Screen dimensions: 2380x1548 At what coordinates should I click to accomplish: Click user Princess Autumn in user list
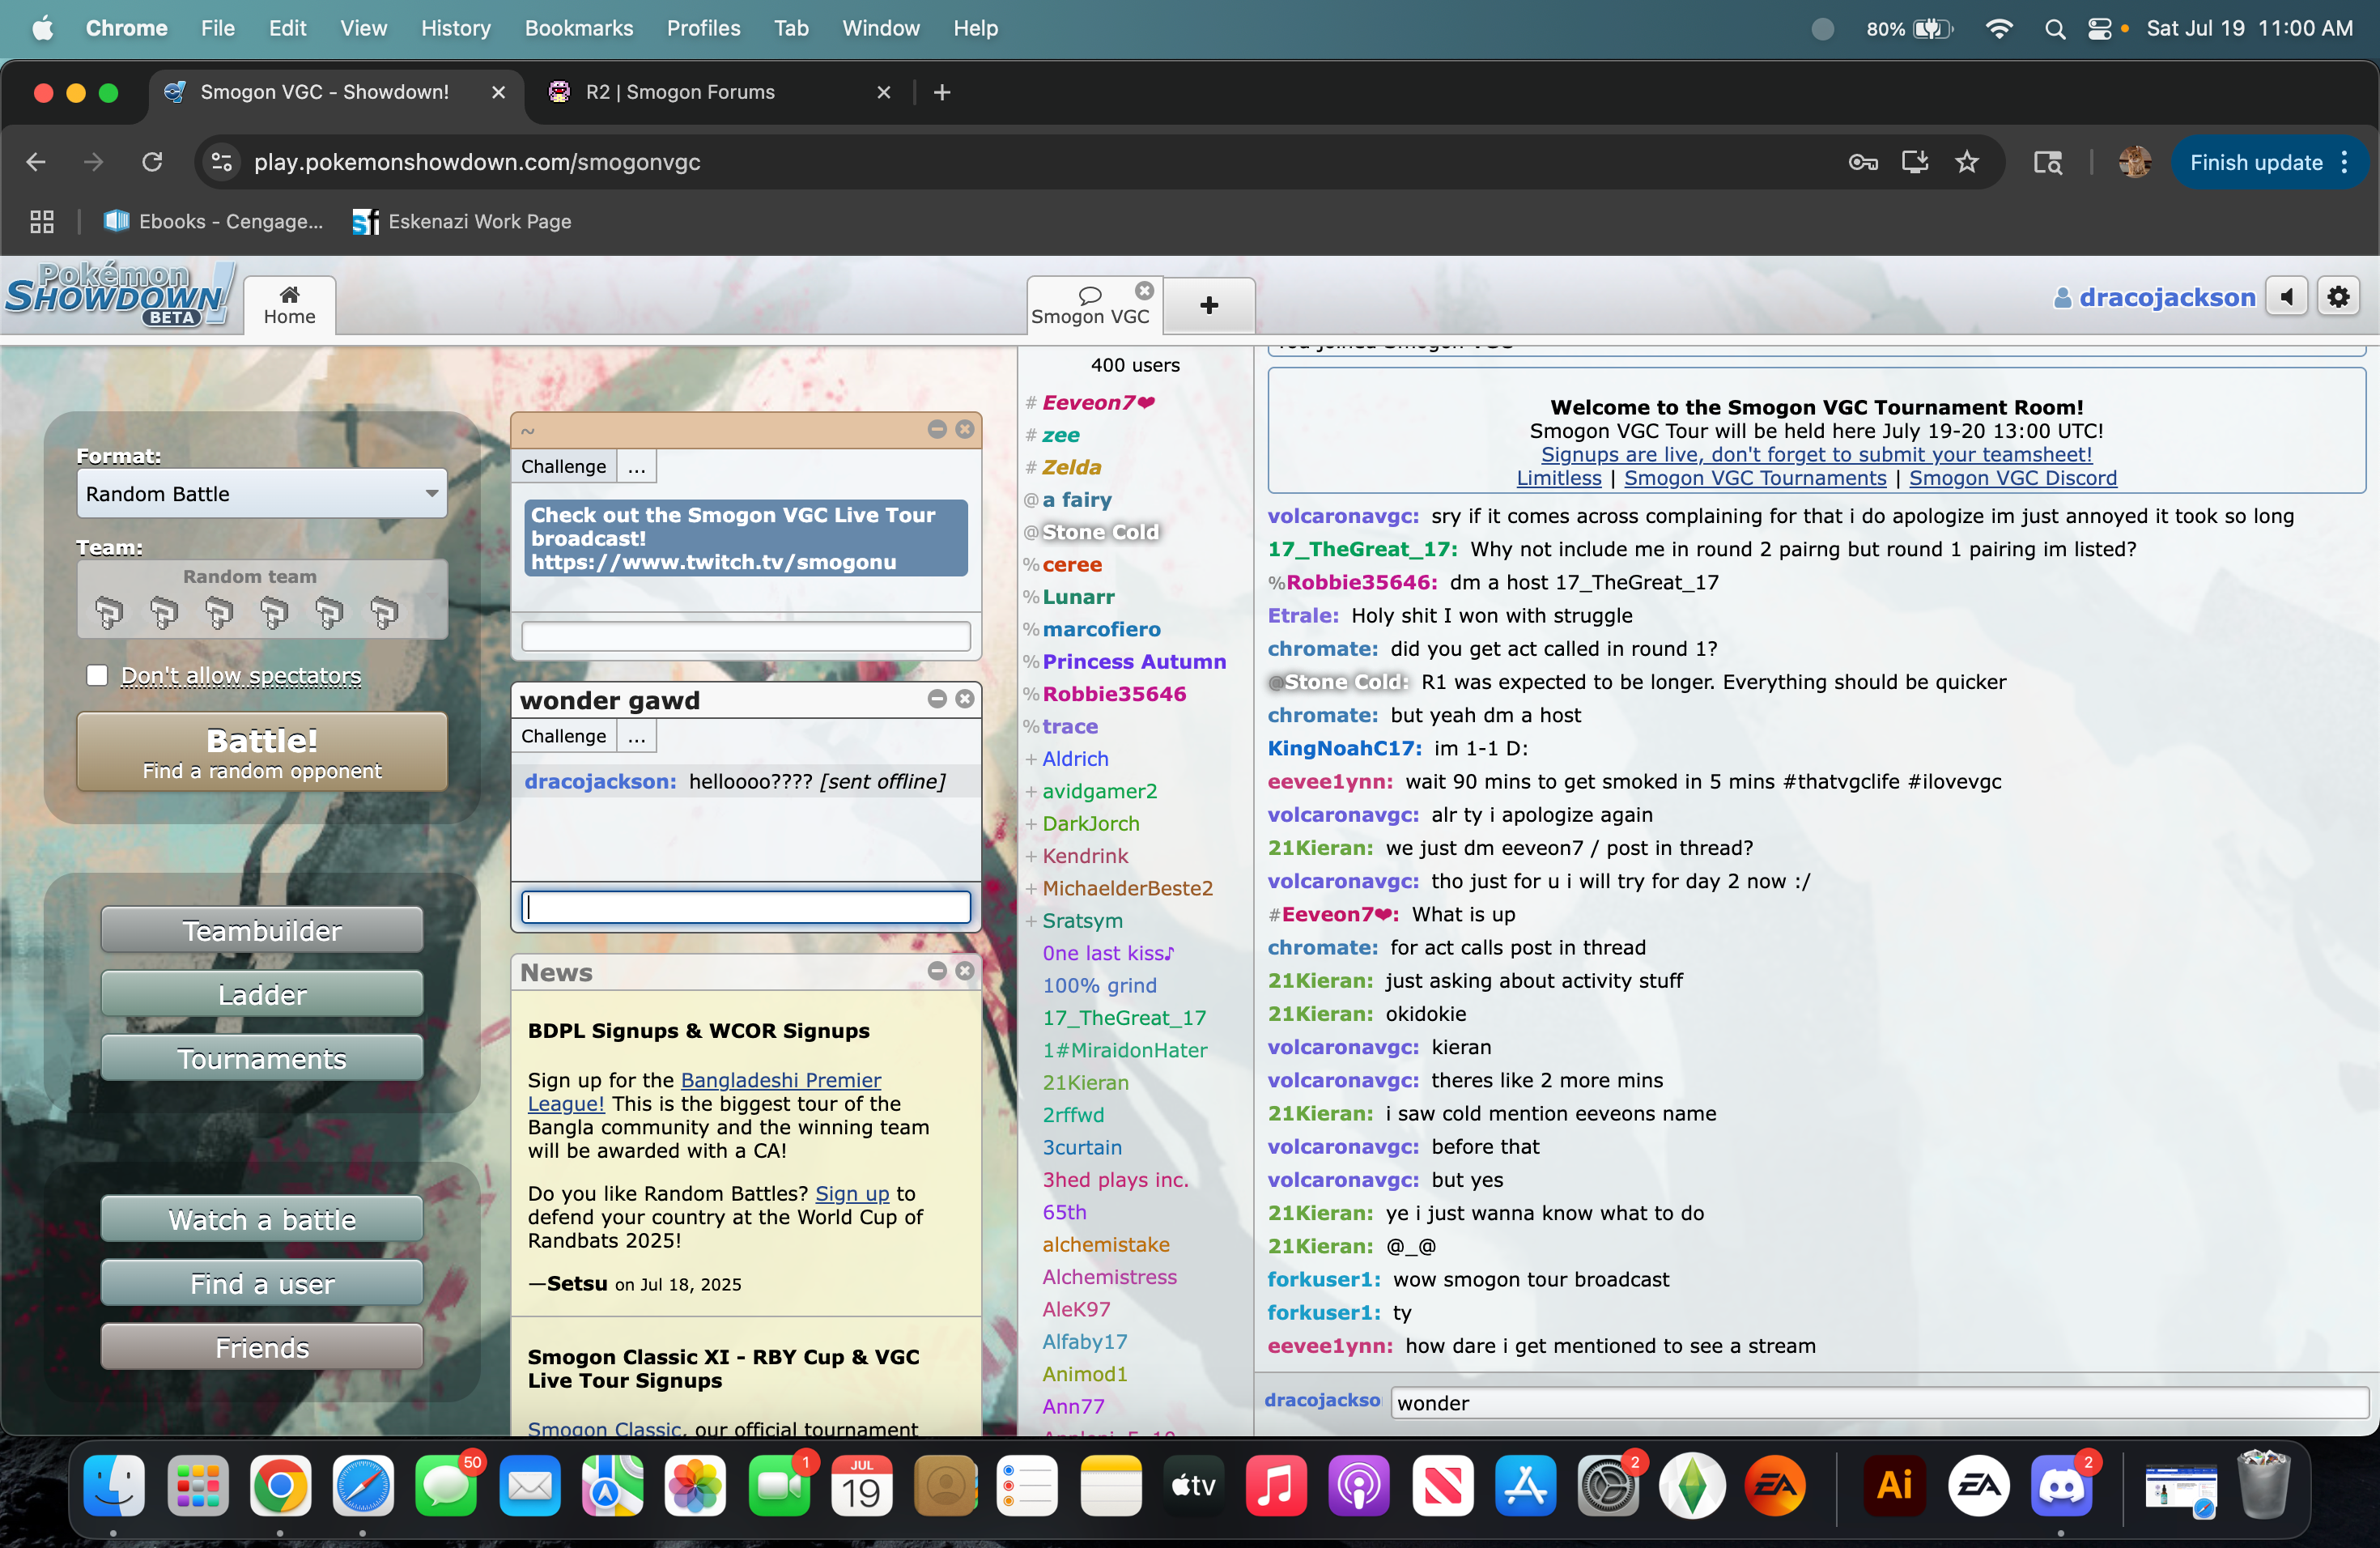point(1134,662)
